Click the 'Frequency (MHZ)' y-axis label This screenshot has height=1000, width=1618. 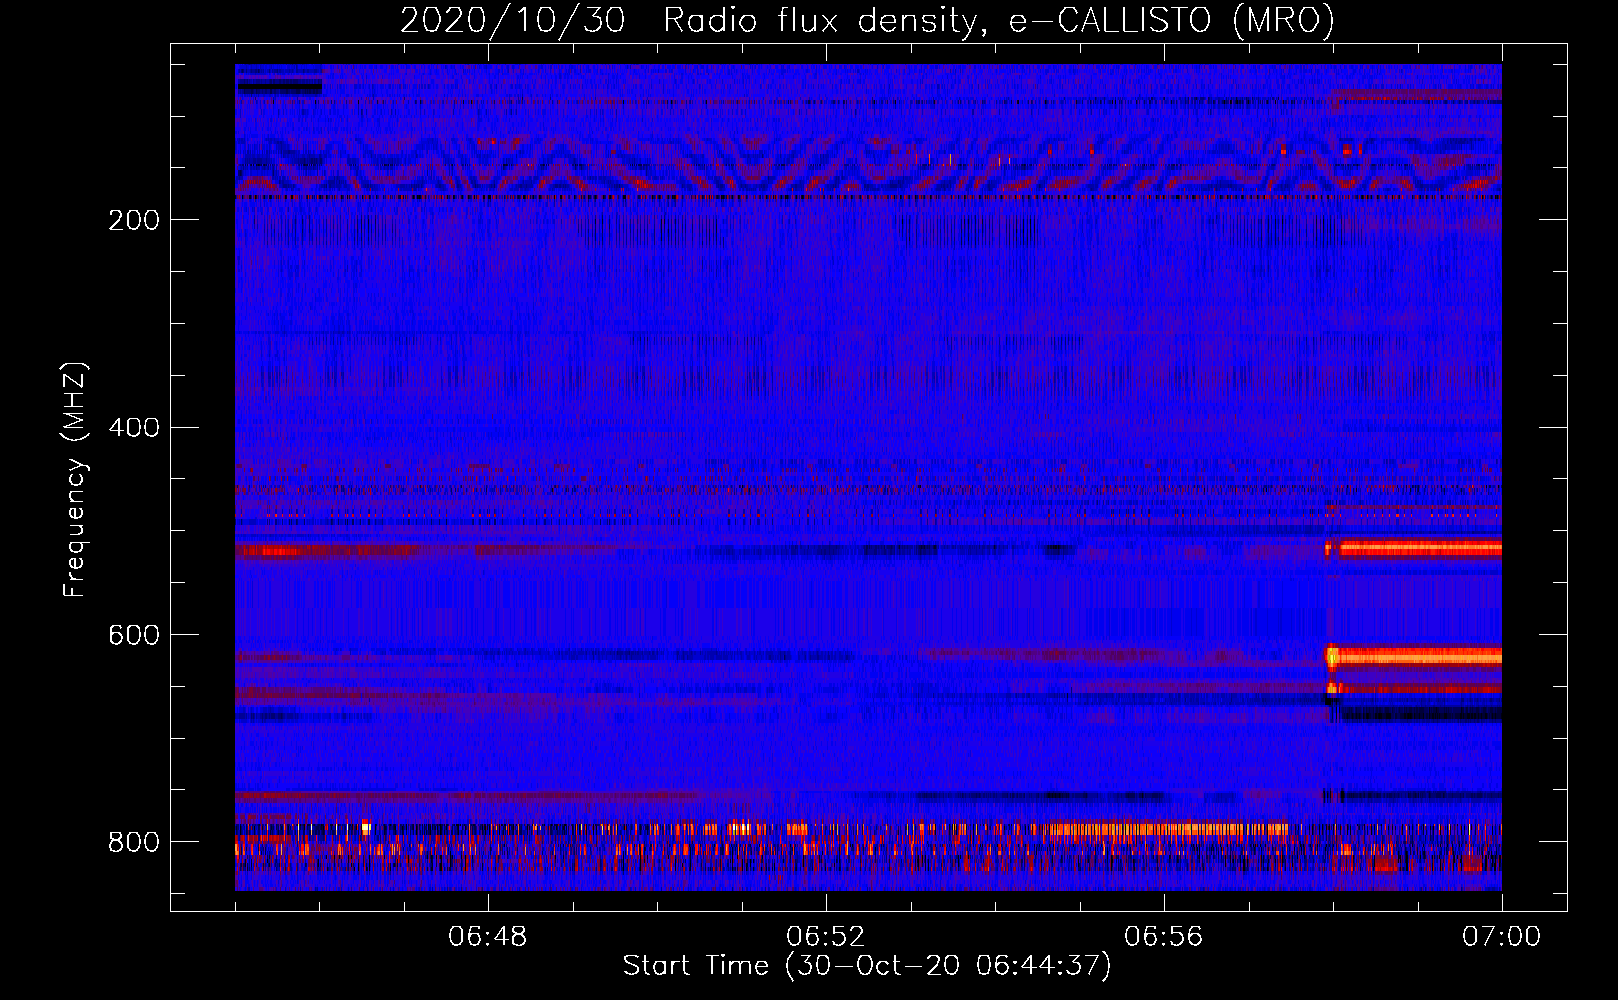coord(75,480)
